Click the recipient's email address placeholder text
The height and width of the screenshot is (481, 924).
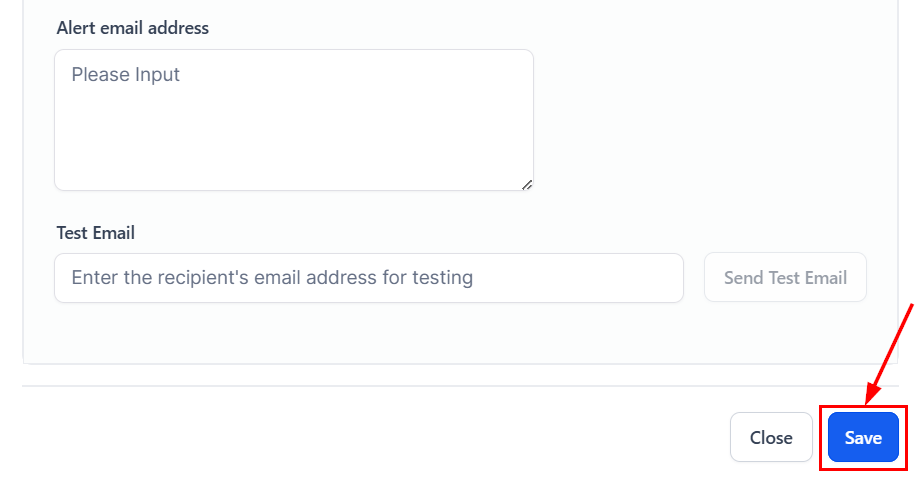click(x=272, y=277)
